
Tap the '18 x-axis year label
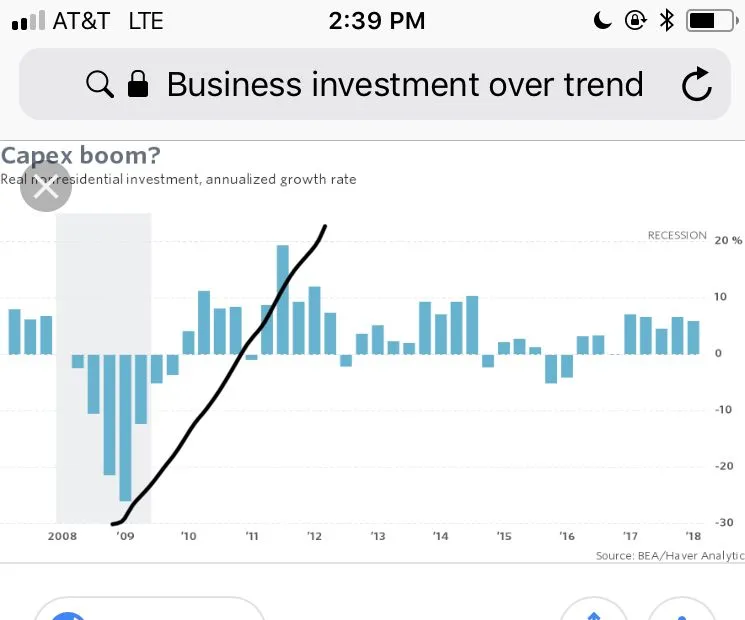pos(692,537)
